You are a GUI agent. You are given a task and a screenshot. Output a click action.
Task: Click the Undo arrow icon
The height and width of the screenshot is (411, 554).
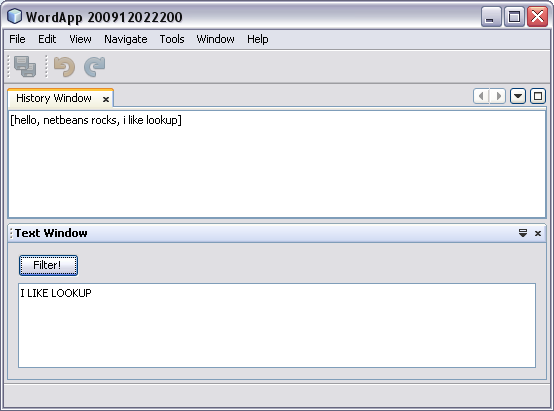coord(64,66)
